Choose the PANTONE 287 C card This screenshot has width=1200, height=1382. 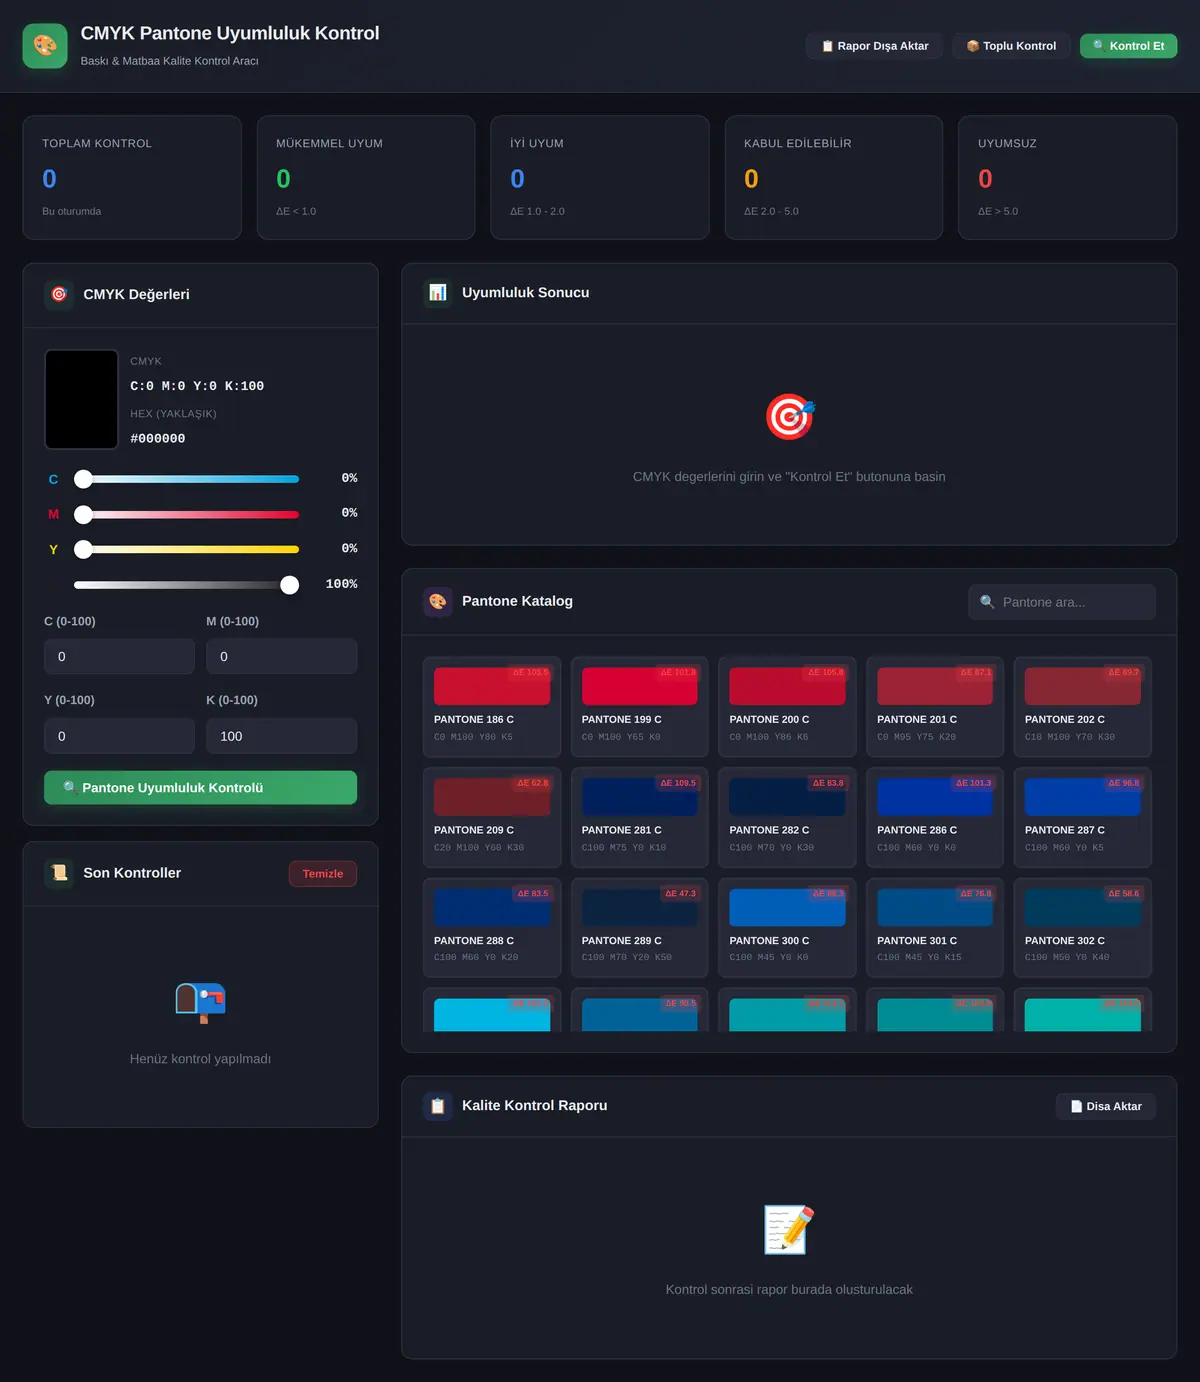[x=1083, y=817]
